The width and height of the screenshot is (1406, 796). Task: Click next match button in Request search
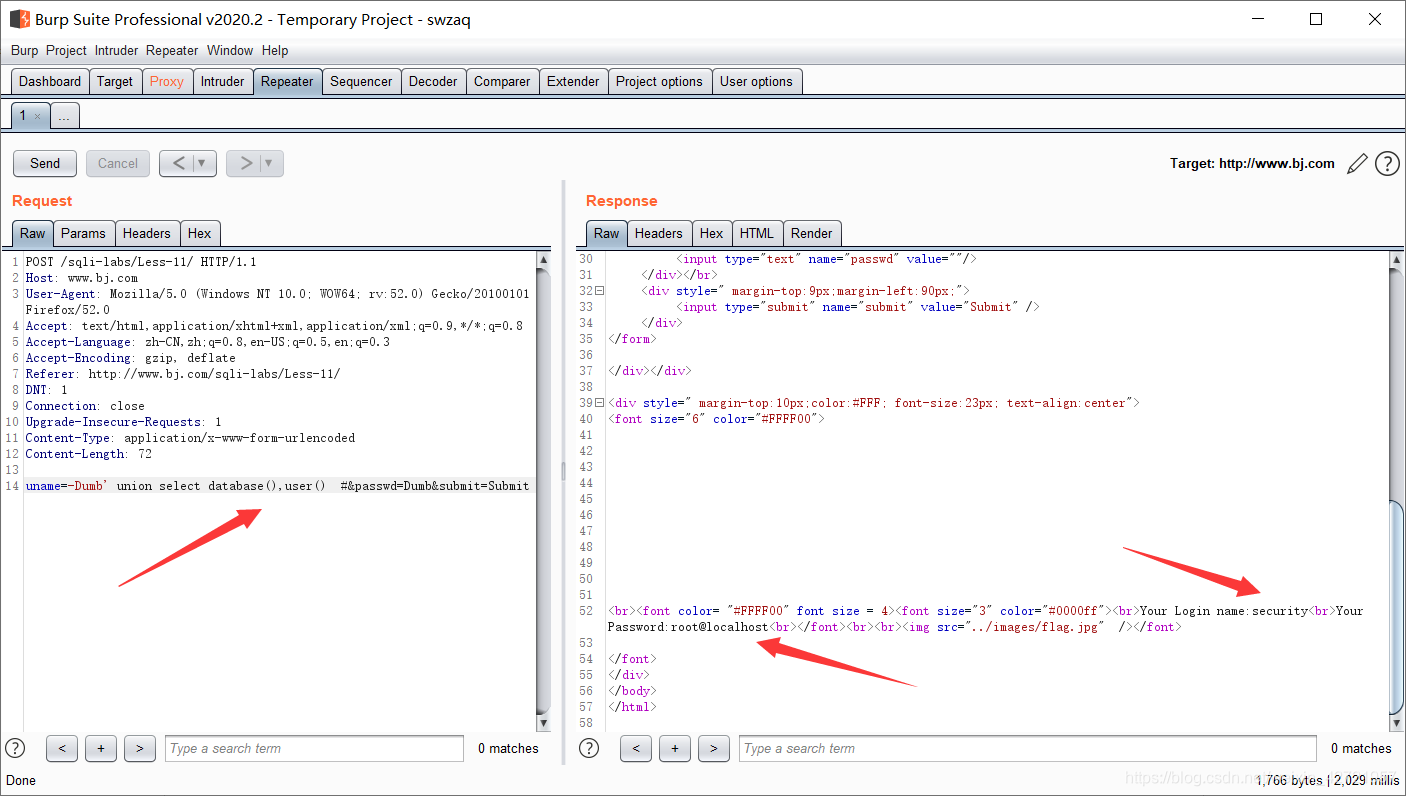coord(140,748)
